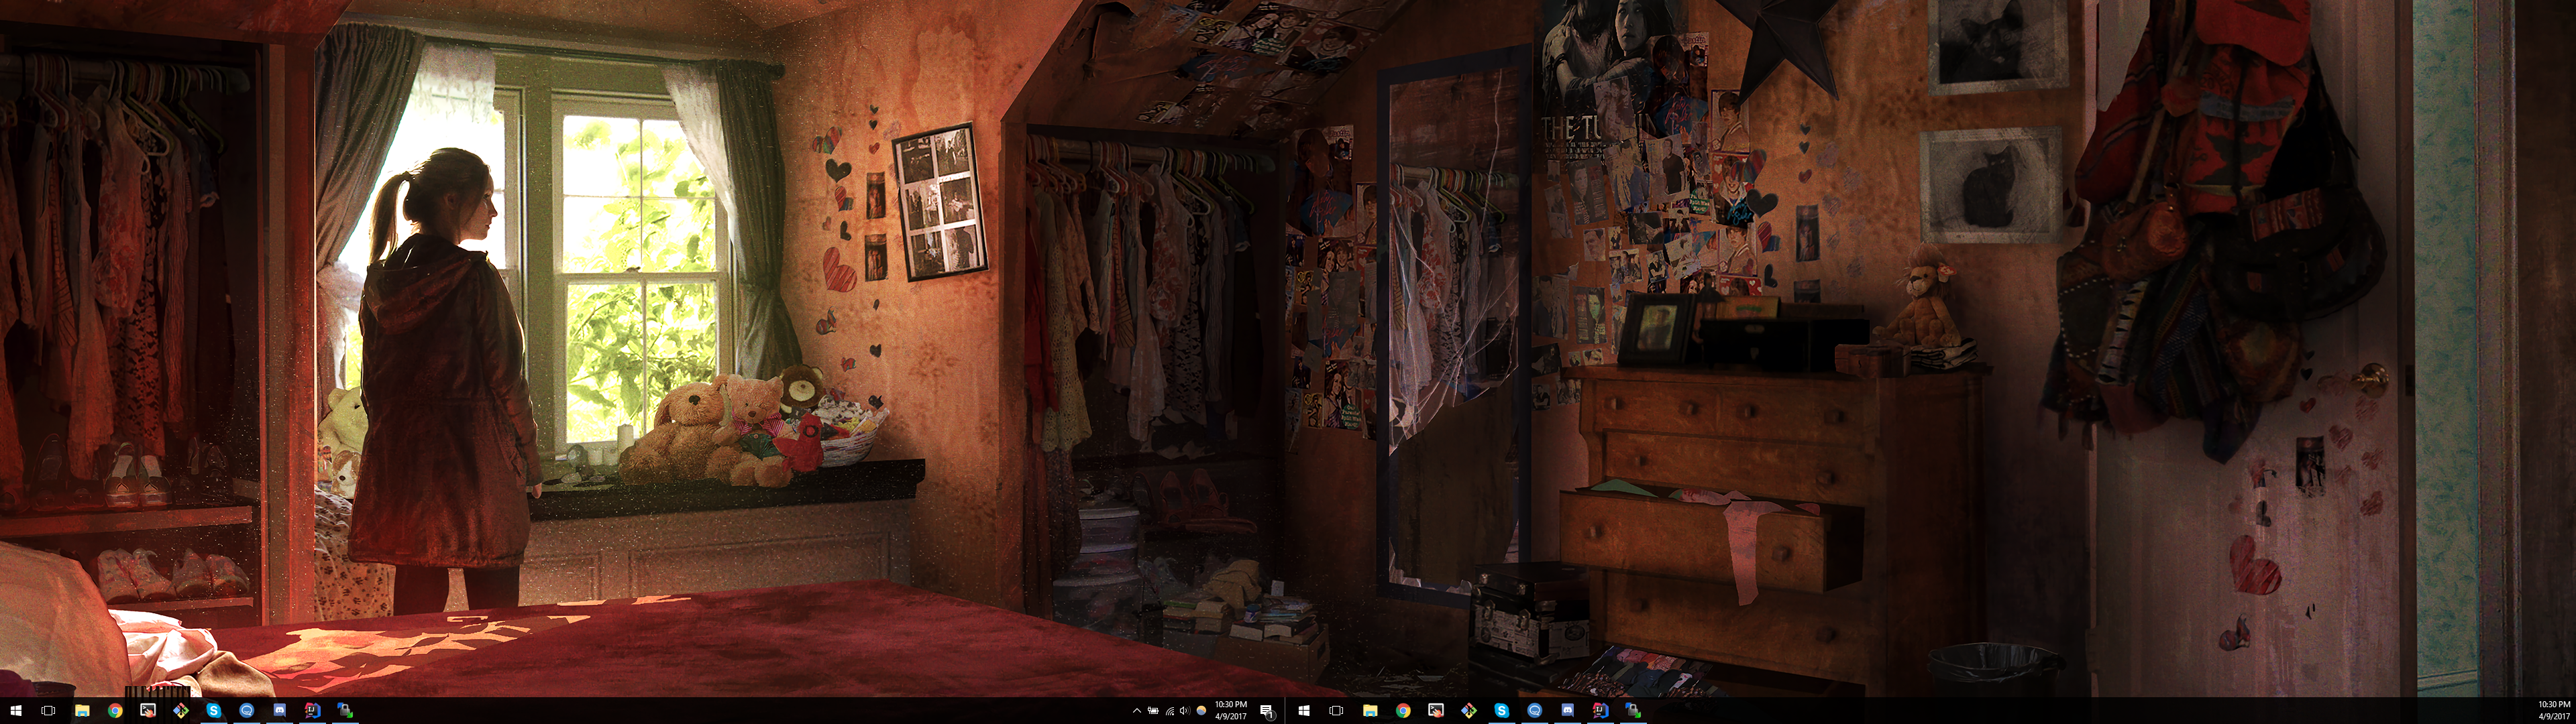The width and height of the screenshot is (2576, 724).
Task: Switch to Discord on the left monitor's taskbar
Action: coord(280,711)
